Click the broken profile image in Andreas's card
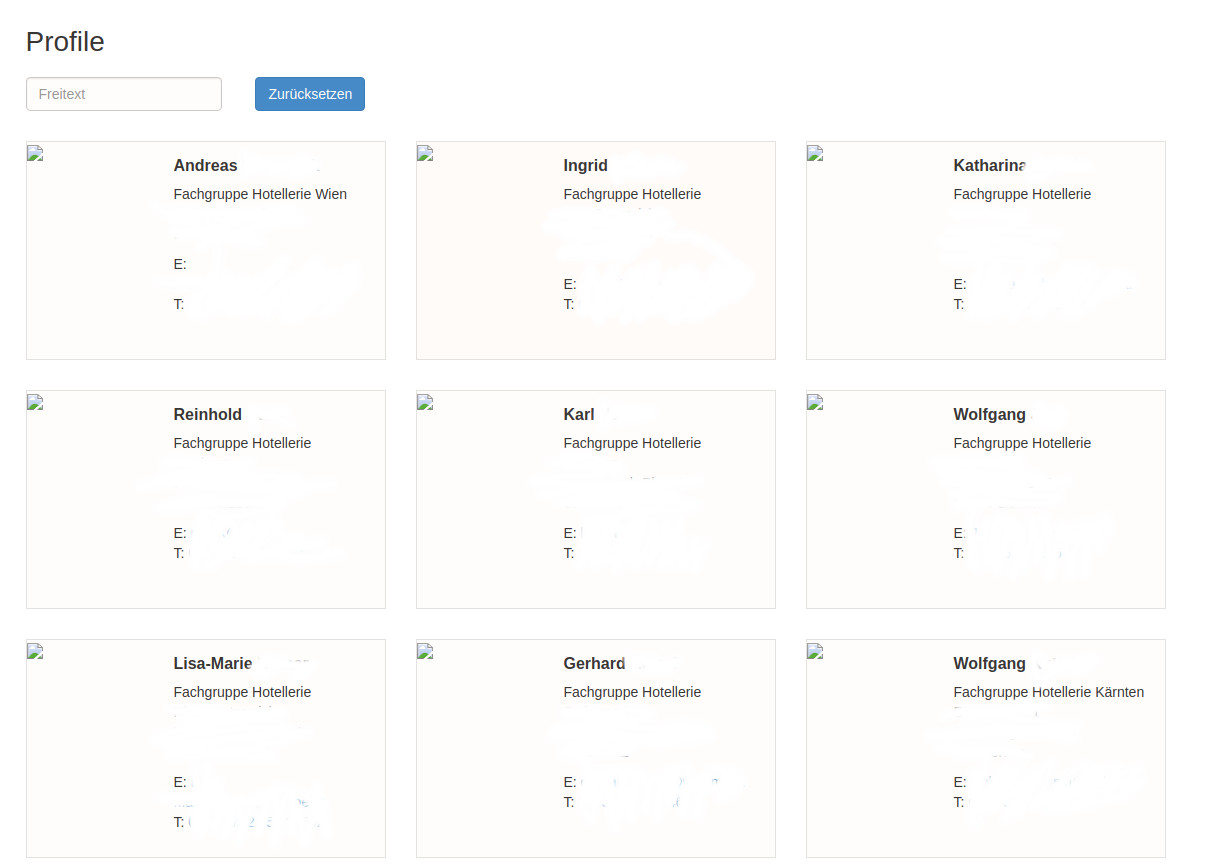The width and height of the screenshot is (1219, 868). 35,153
